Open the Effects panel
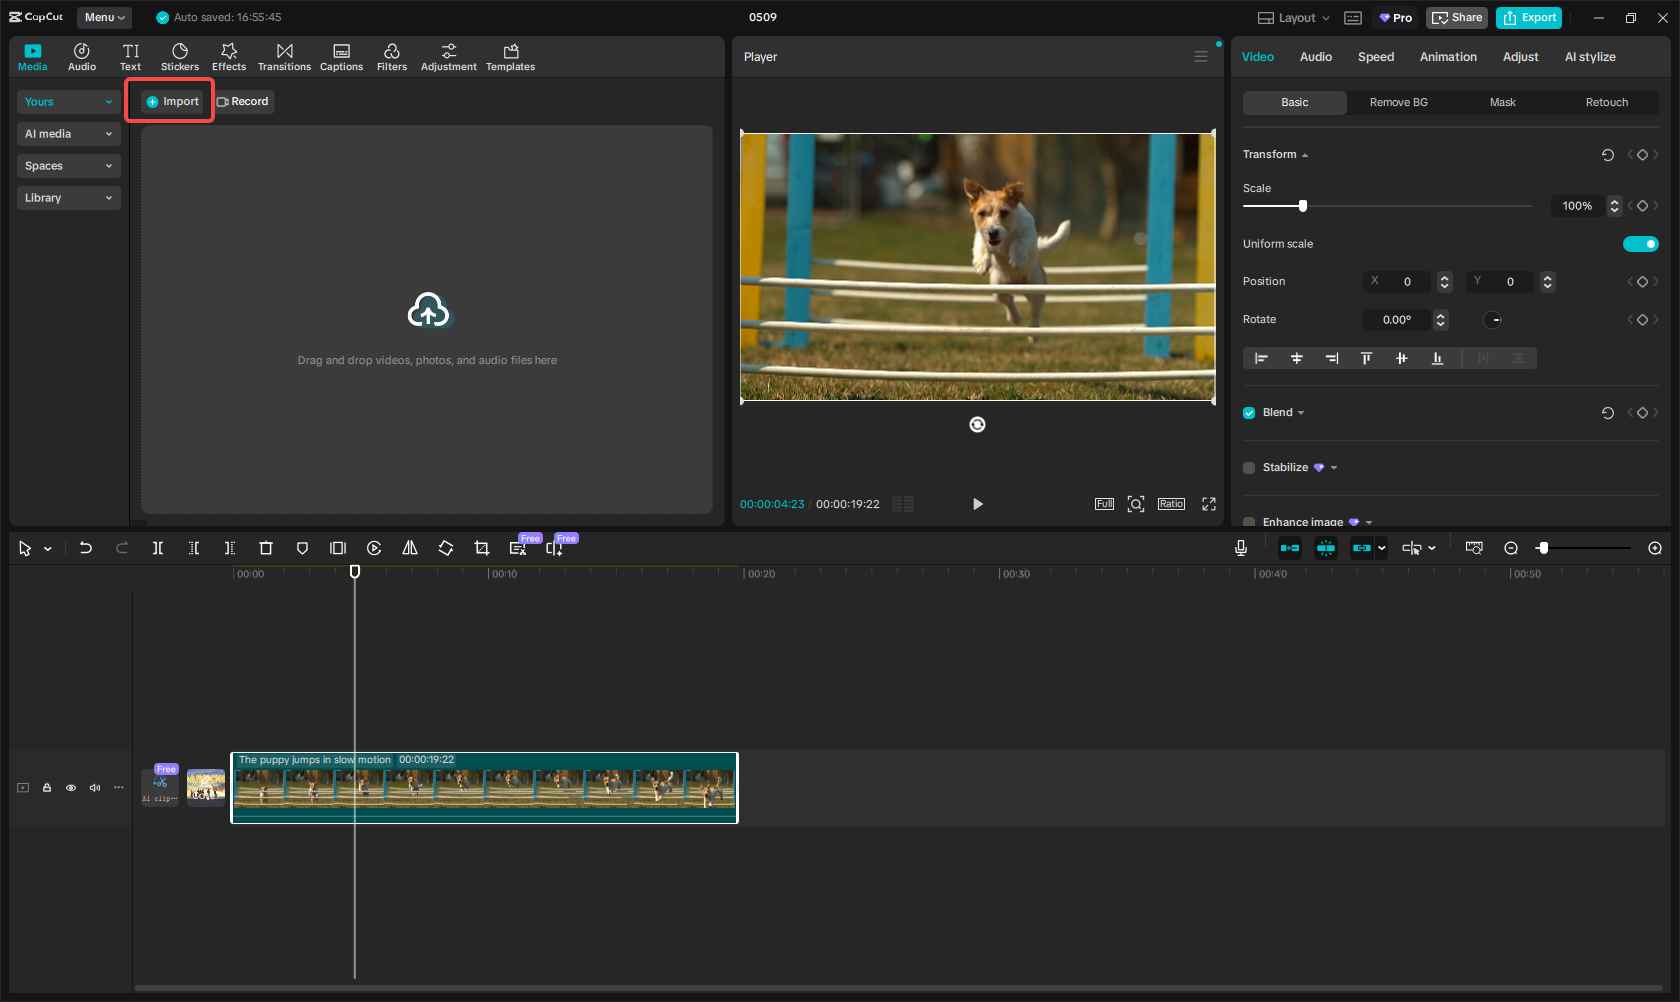 [x=229, y=56]
